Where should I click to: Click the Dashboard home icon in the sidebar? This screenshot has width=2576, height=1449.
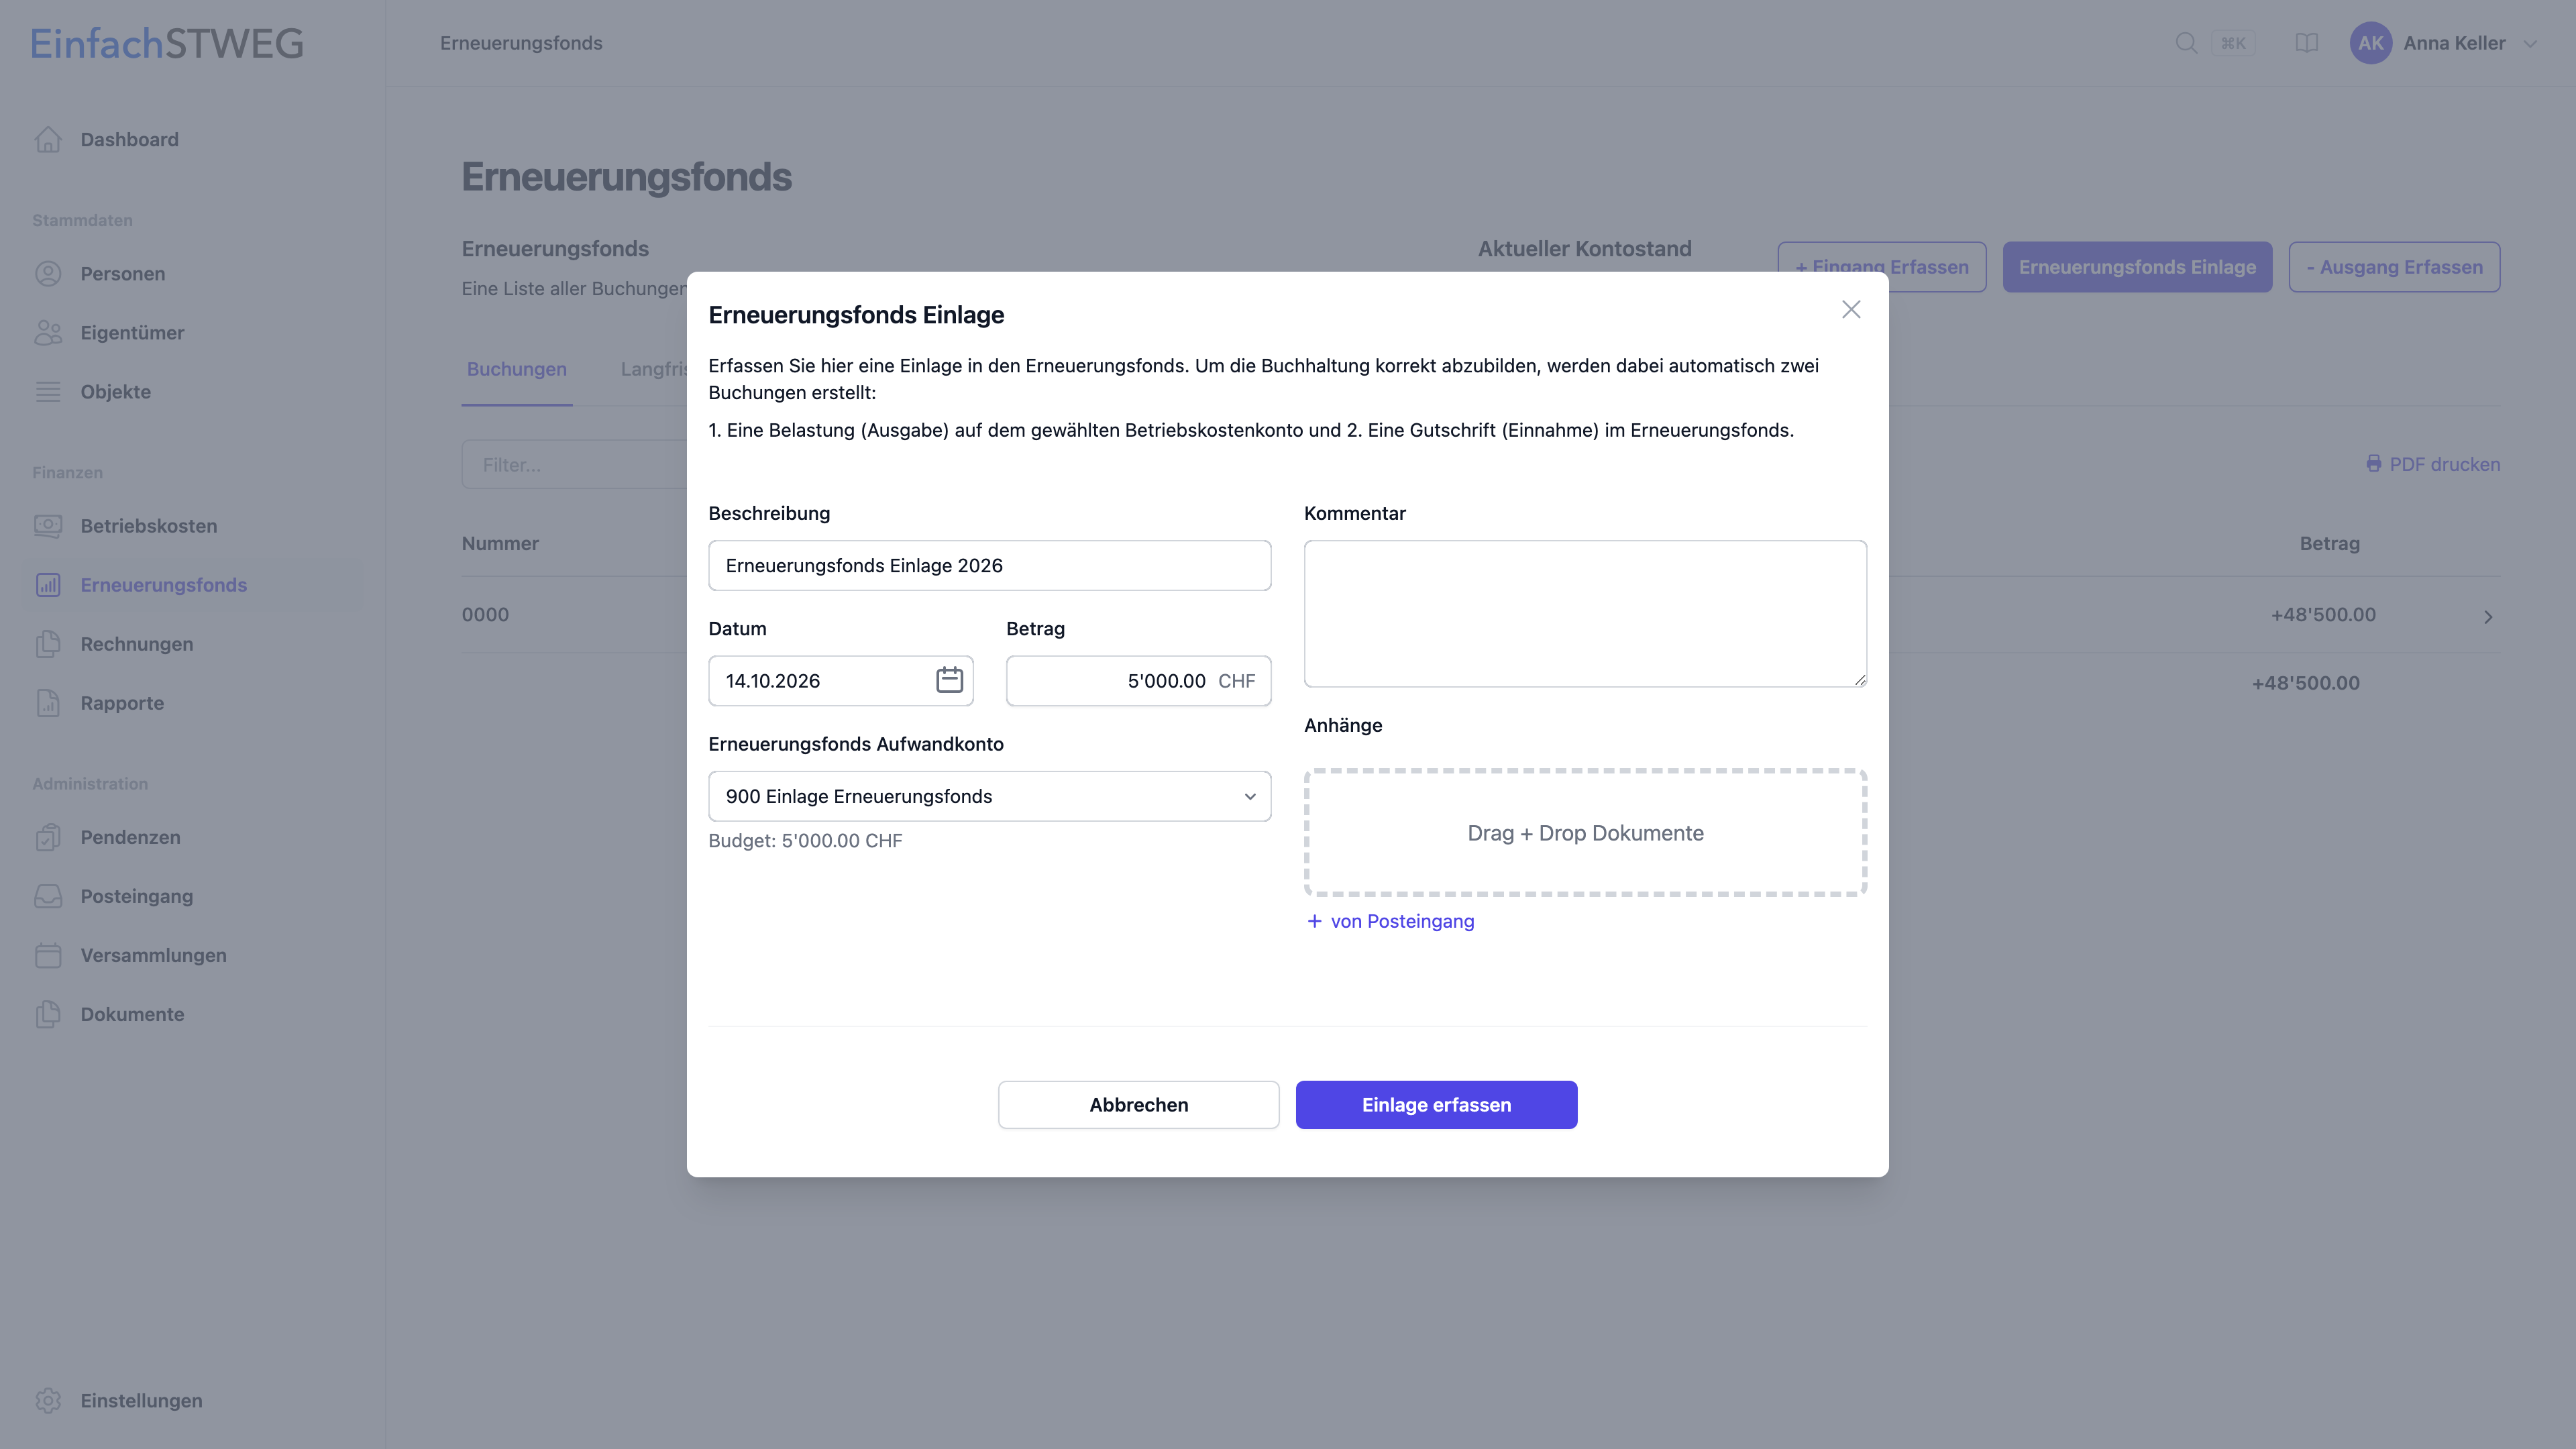point(48,140)
